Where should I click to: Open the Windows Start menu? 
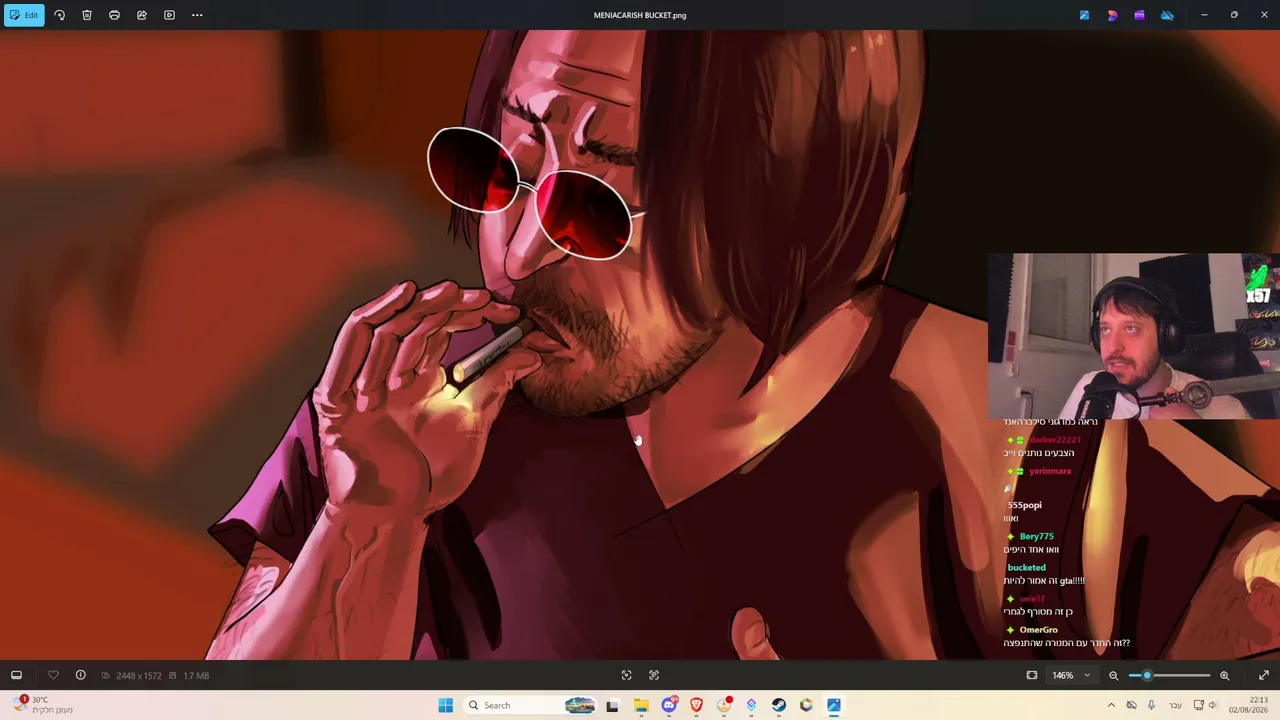tap(446, 705)
